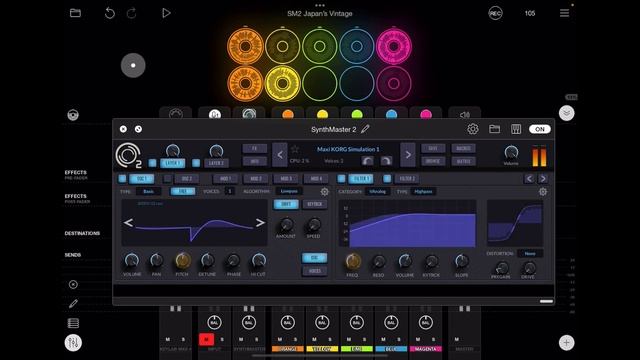Click the round ring icon above EFFECTS
Viewport: 640px width, 360px height.
coord(73,115)
